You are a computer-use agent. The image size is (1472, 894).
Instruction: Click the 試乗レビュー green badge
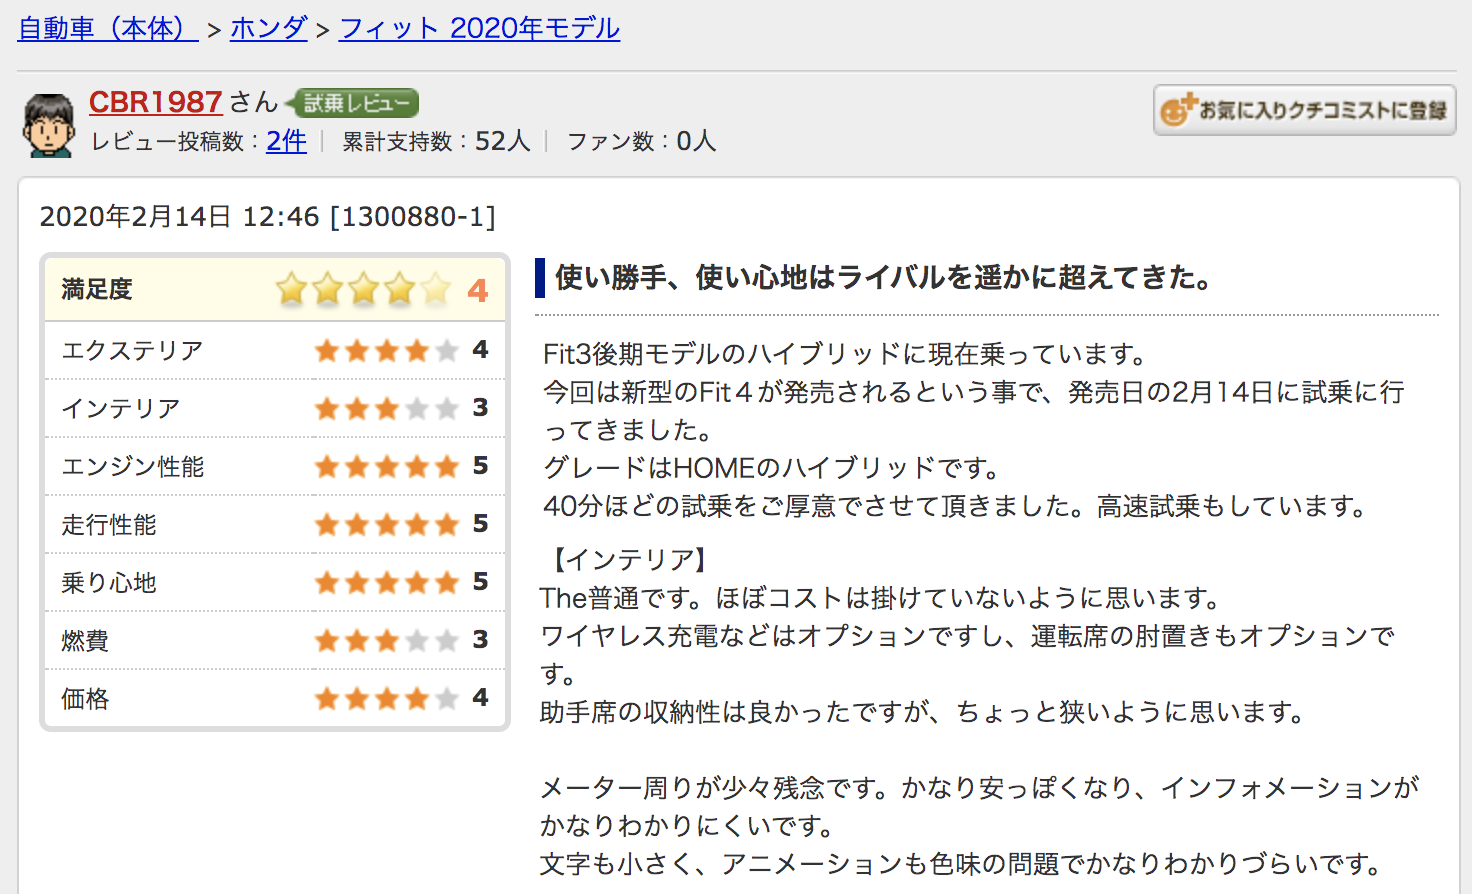pyautogui.click(x=354, y=103)
